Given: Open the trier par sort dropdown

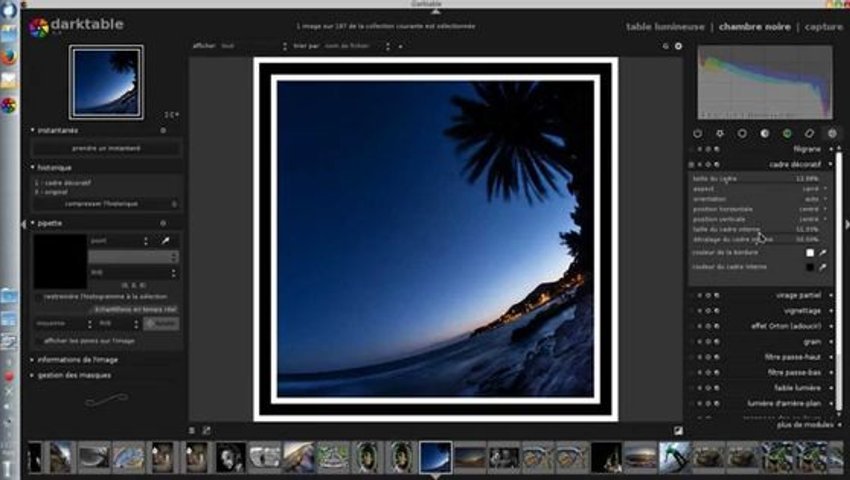Looking at the screenshot, I should 356,47.
